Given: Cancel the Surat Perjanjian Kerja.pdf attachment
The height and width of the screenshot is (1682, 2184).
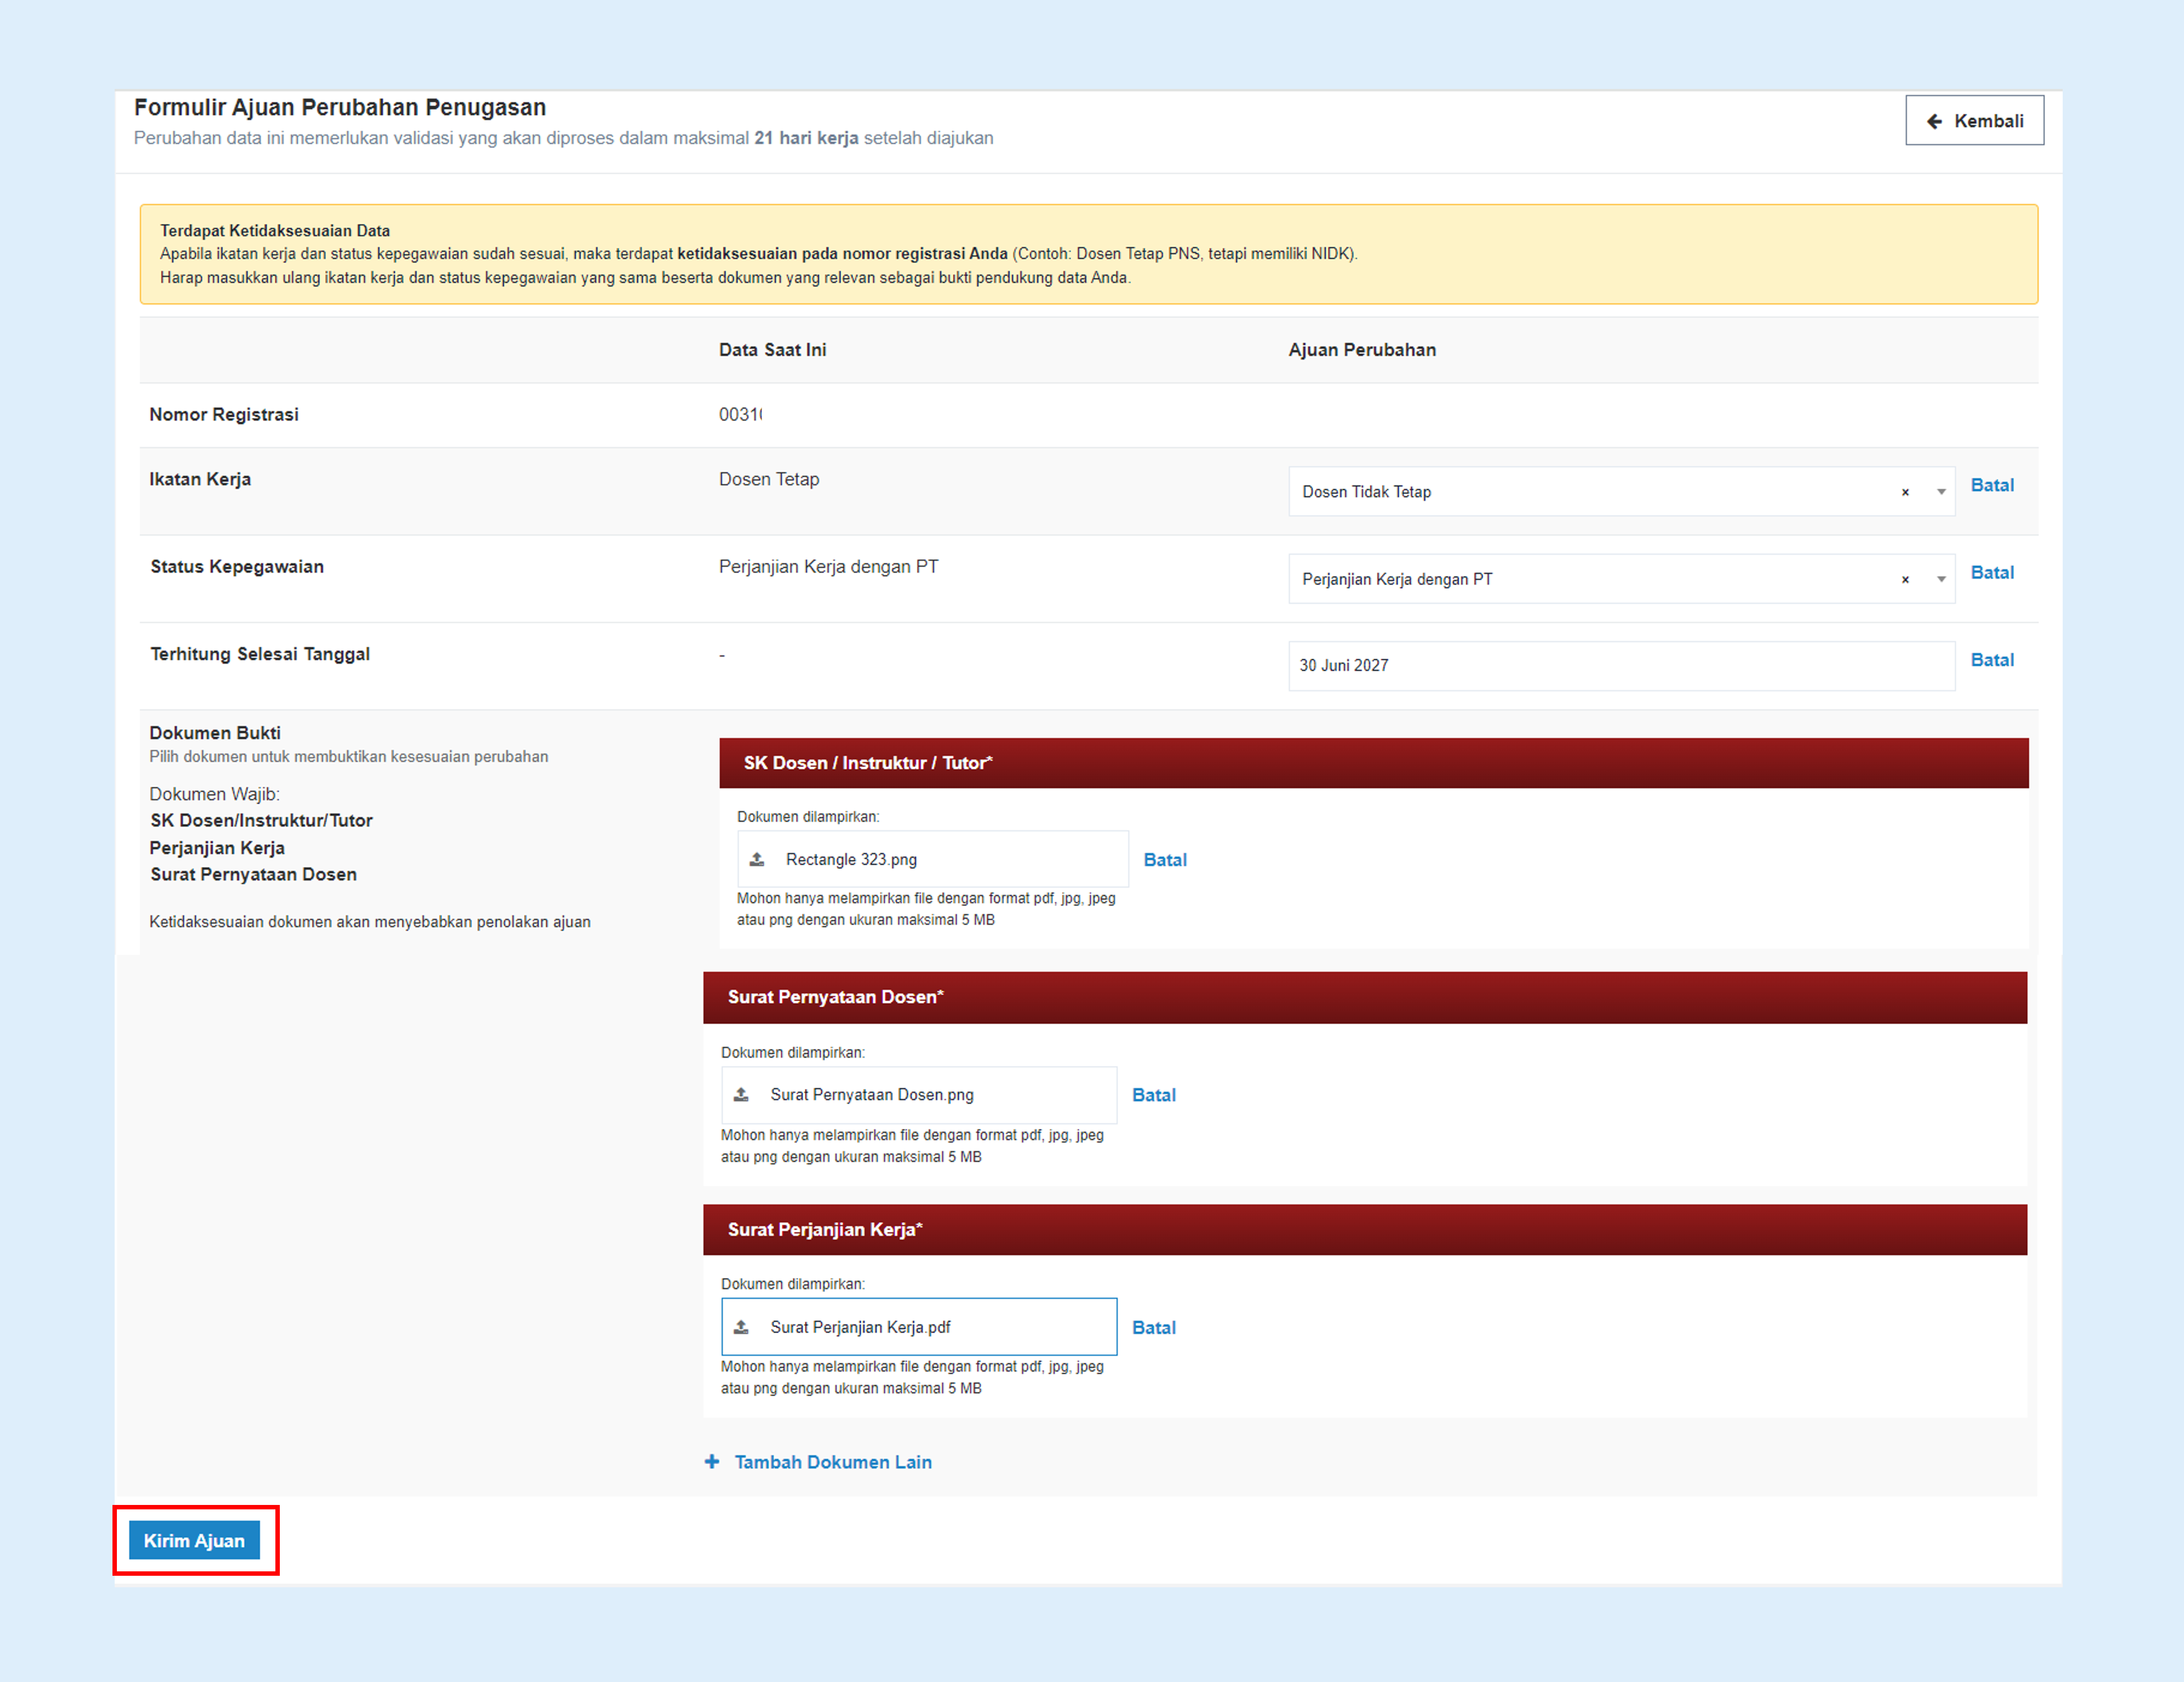Looking at the screenshot, I should click(1154, 1328).
